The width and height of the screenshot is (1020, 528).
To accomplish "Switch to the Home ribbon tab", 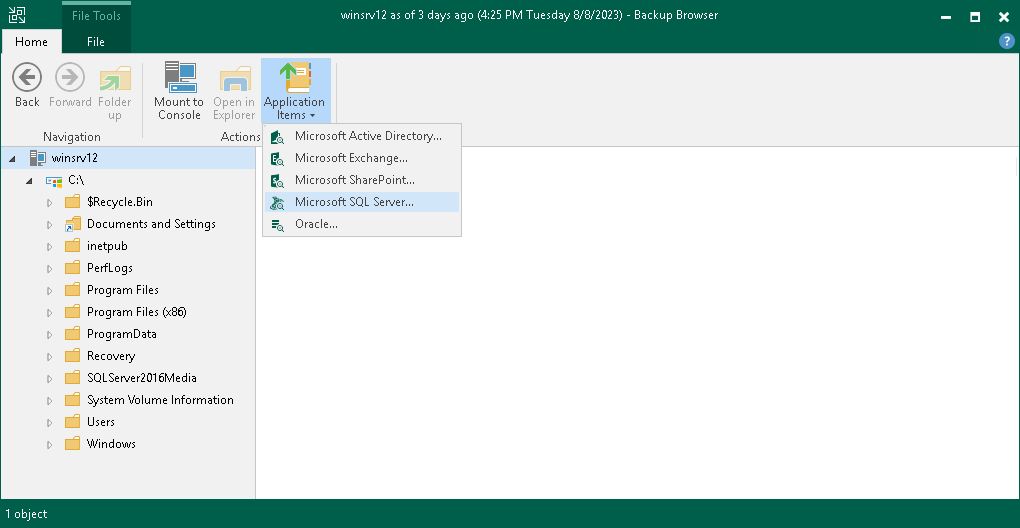I will pyautogui.click(x=31, y=42).
